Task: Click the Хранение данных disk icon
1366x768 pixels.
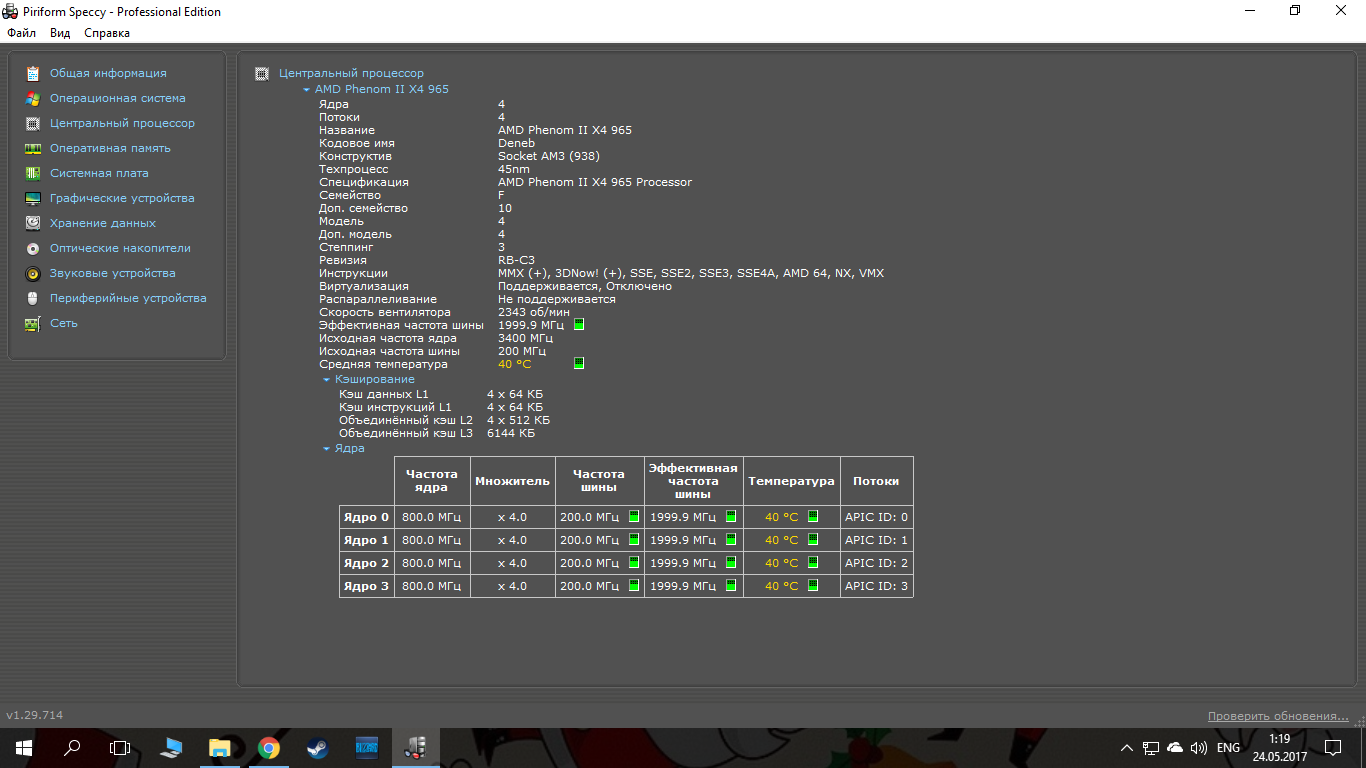Action: point(33,223)
